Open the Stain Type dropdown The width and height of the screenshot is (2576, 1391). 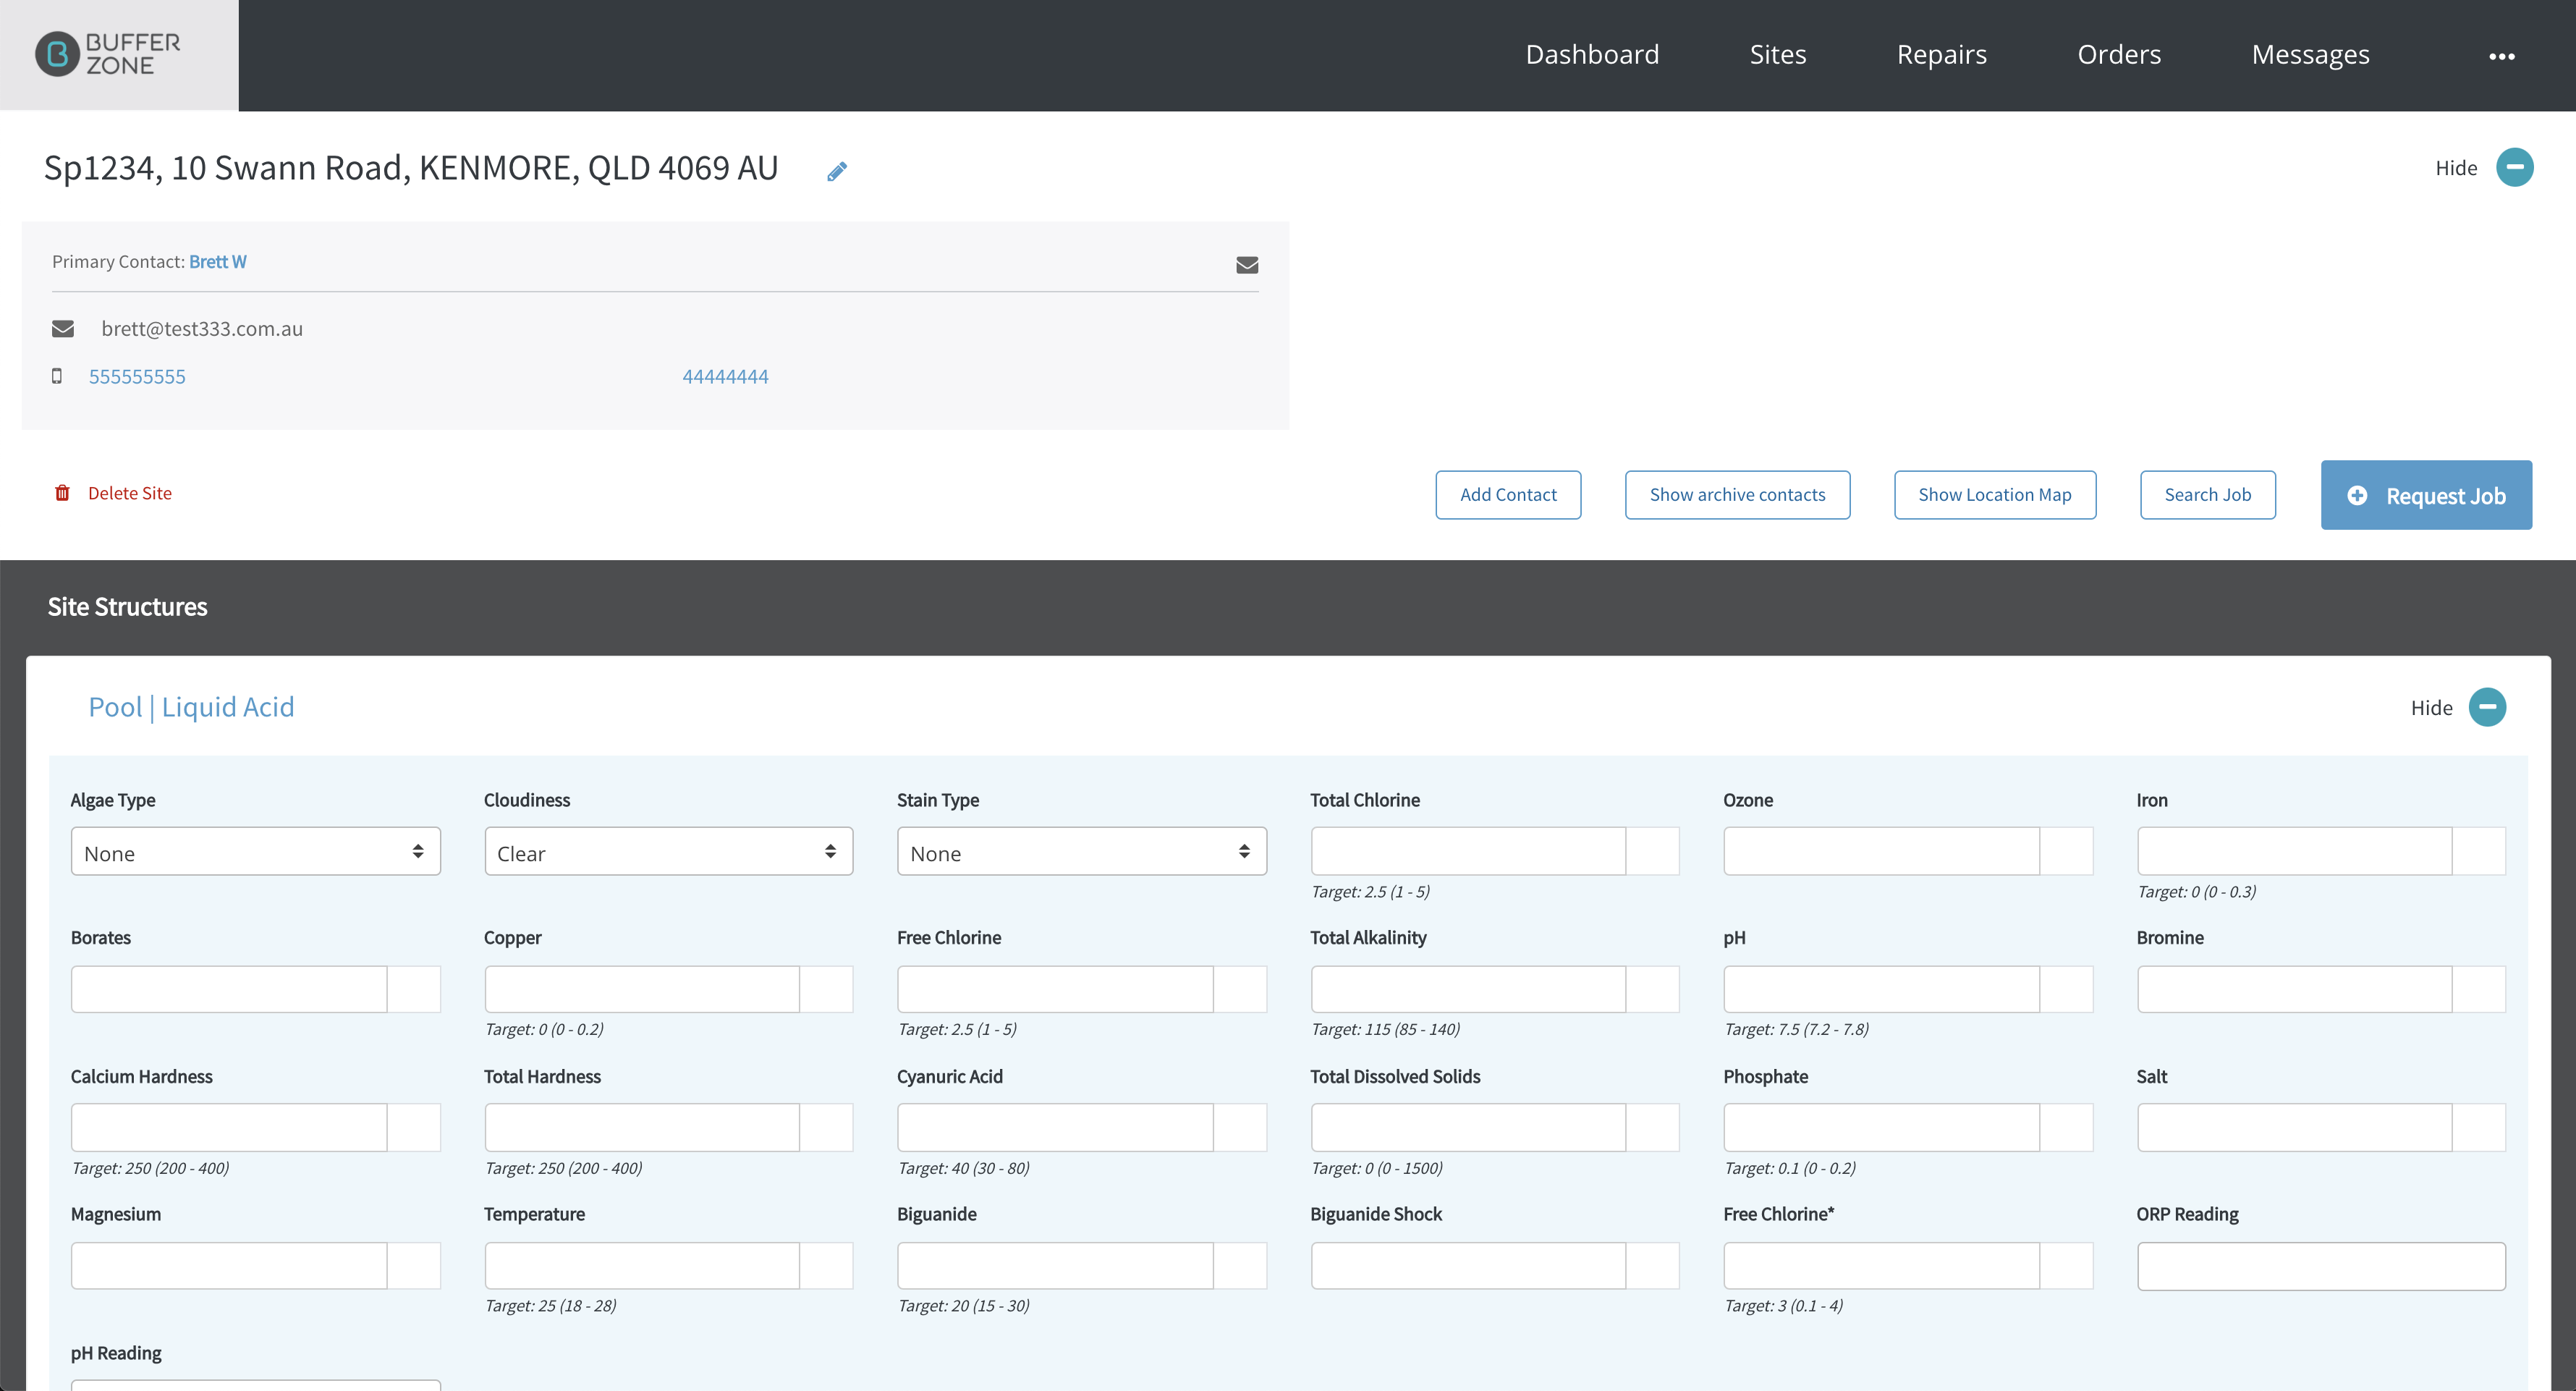pos(1081,852)
